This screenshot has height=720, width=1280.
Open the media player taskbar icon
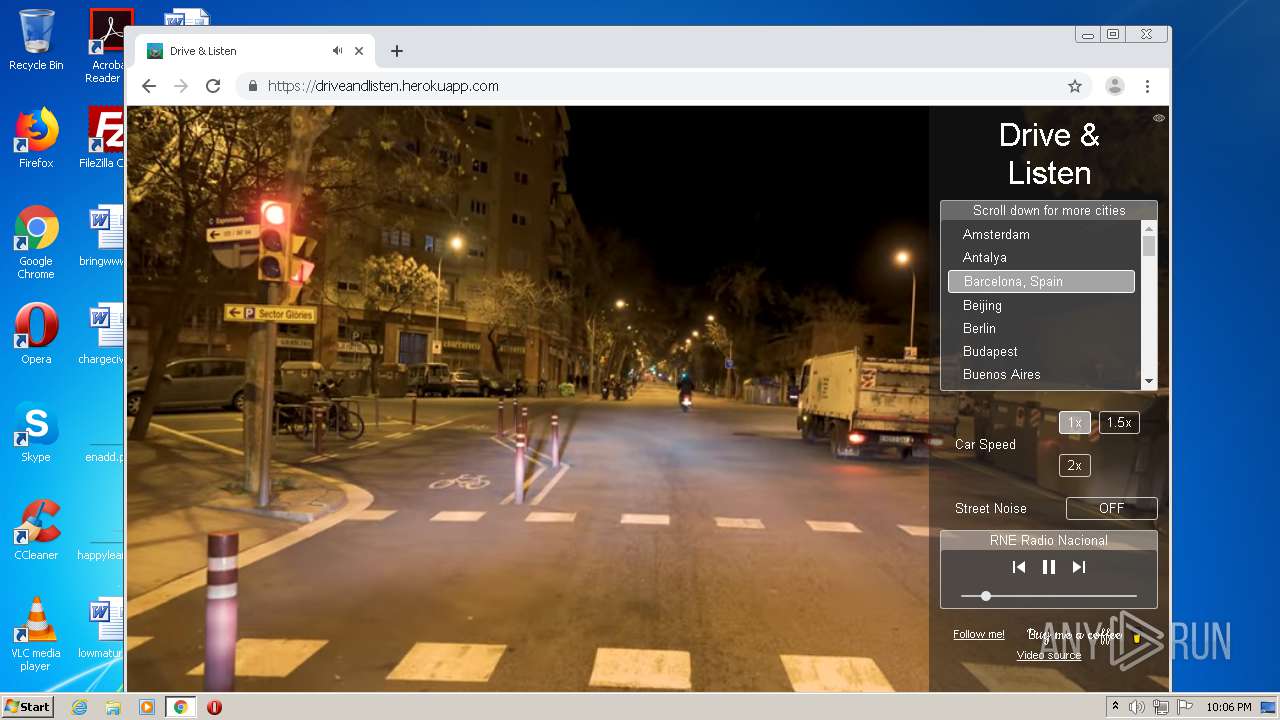147,707
